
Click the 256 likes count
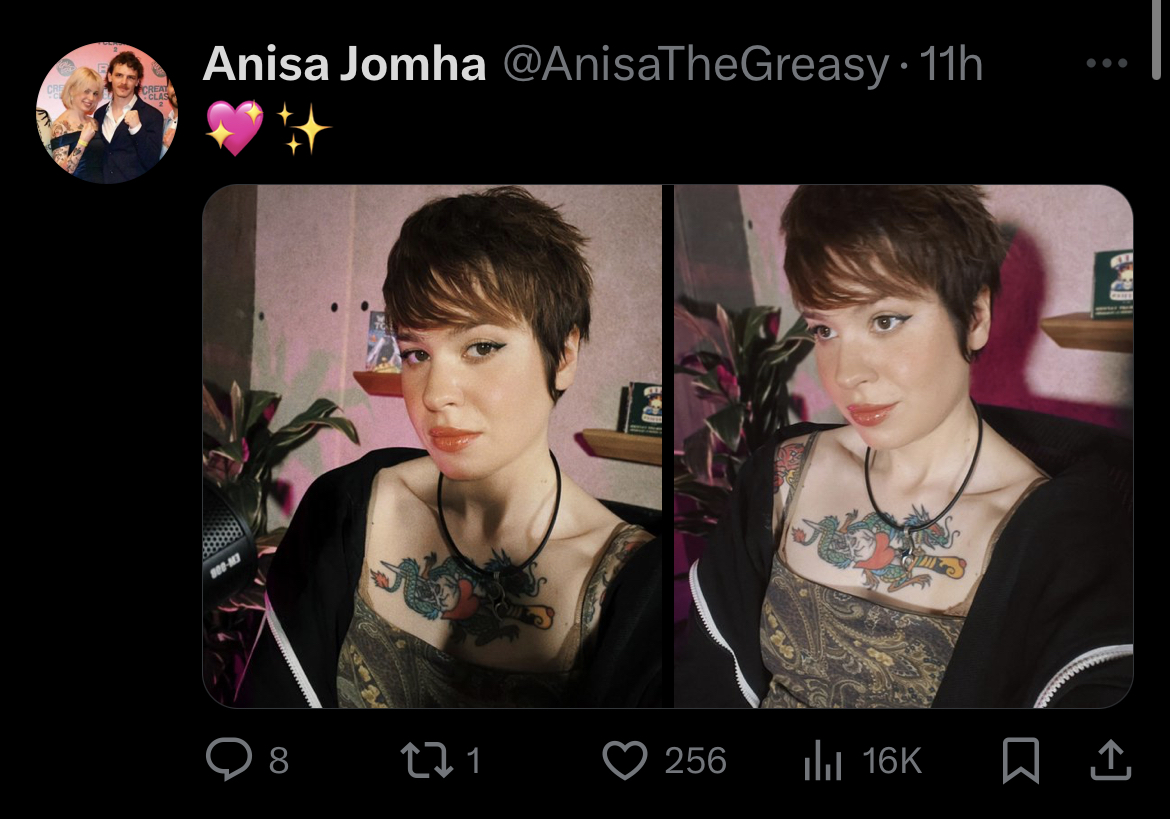pyautogui.click(x=695, y=761)
